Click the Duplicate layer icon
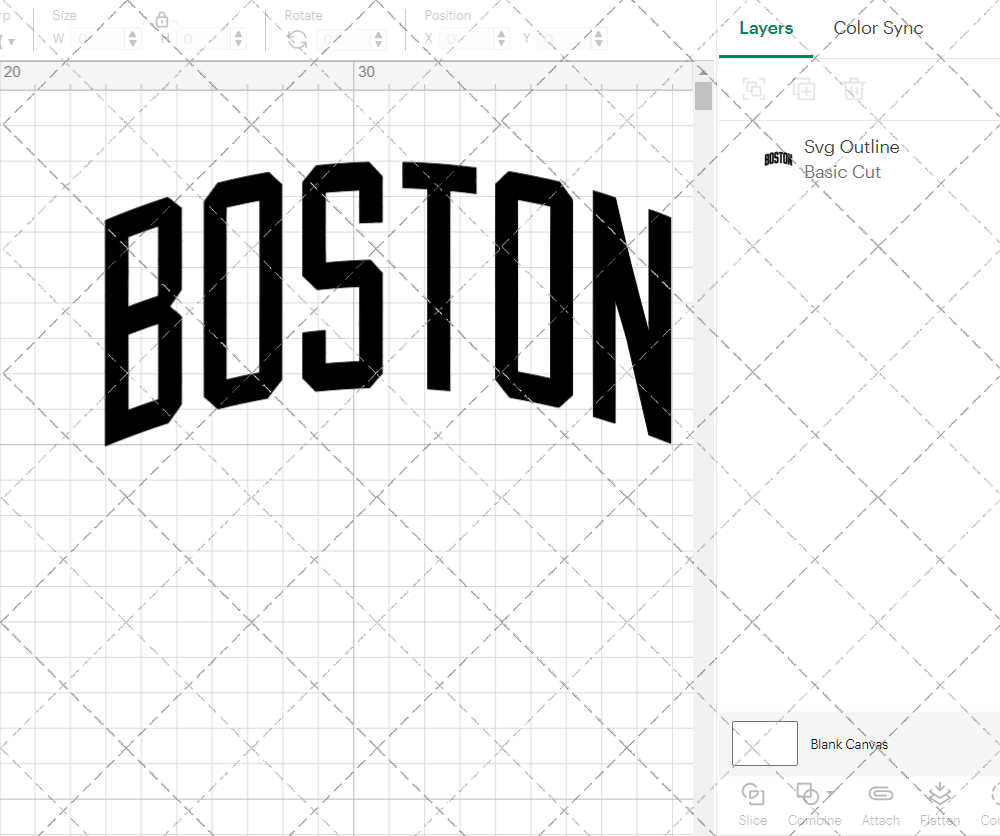The width and height of the screenshot is (1000, 836). tap(803, 89)
